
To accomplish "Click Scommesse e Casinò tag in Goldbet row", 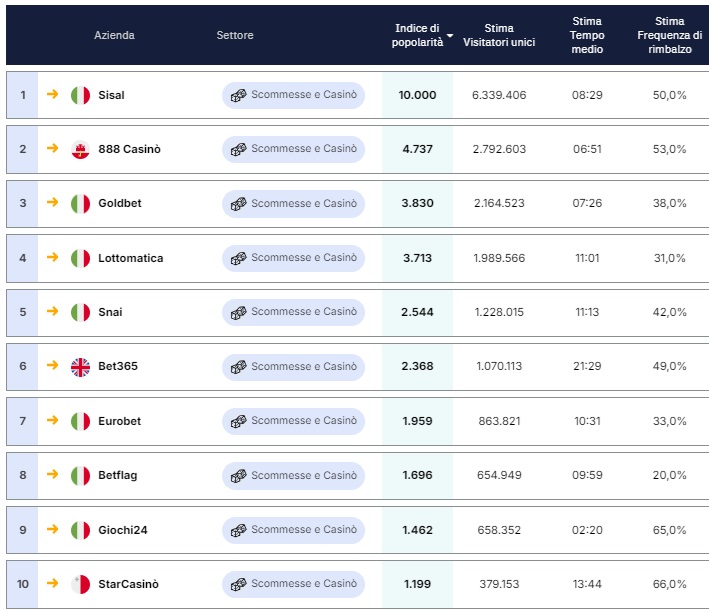I will click(x=293, y=204).
